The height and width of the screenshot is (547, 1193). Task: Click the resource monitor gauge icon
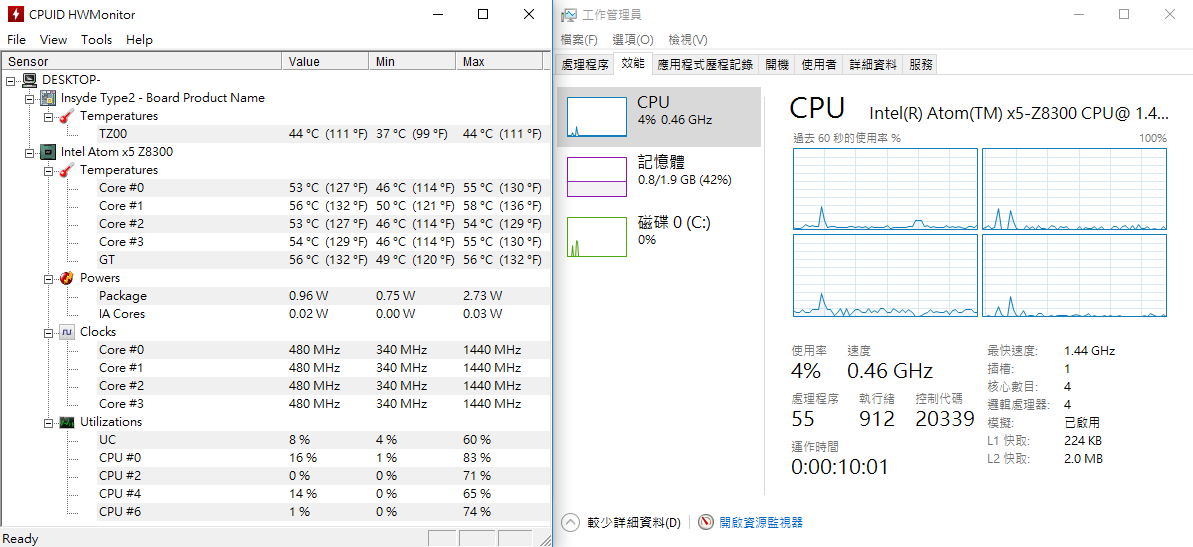[706, 523]
